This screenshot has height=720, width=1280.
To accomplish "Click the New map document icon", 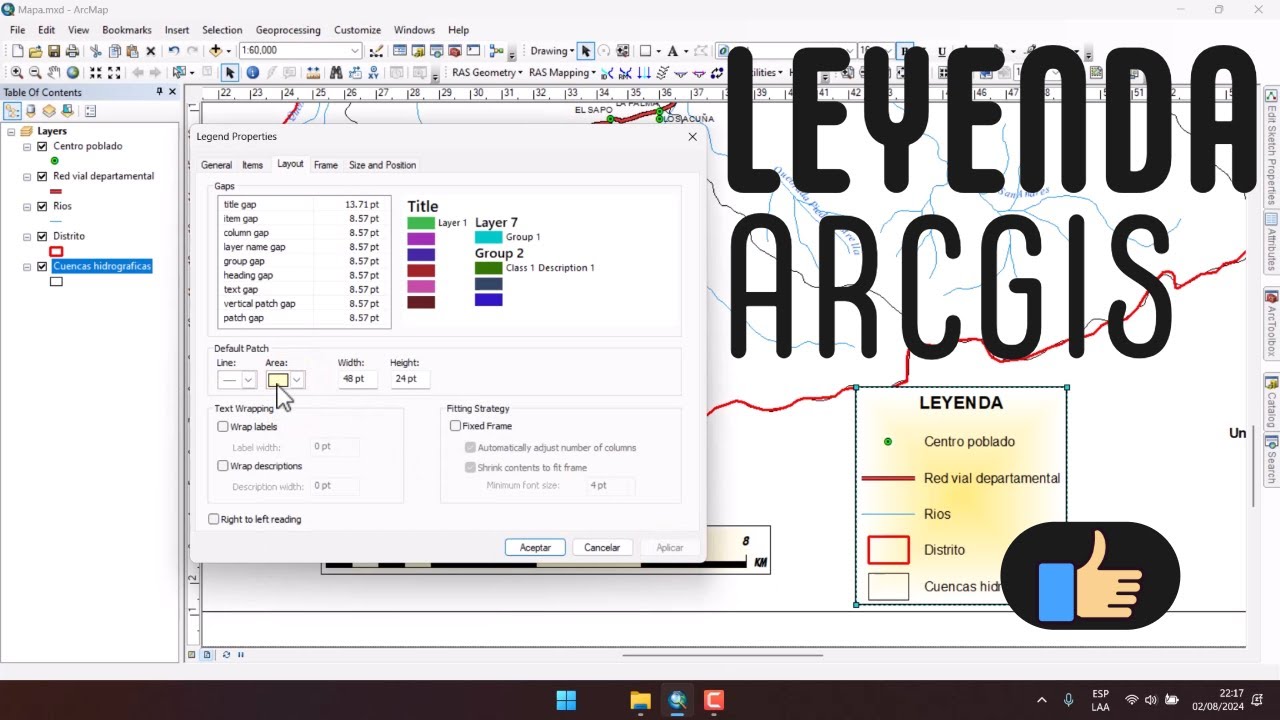I will (x=17, y=51).
